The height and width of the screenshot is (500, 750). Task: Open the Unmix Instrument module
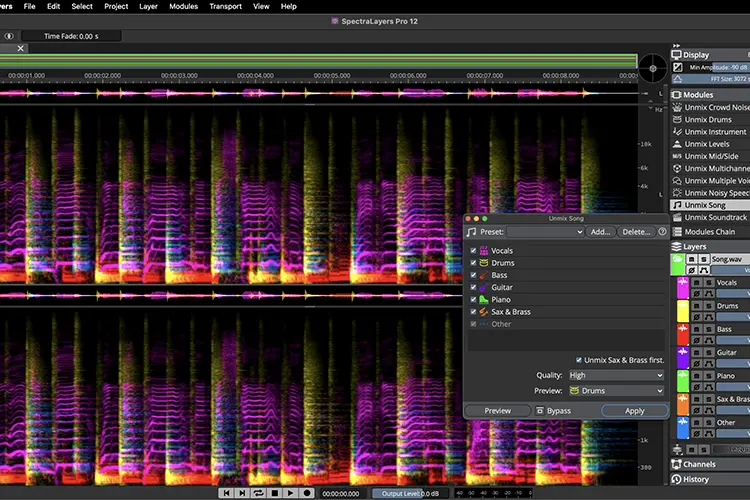tap(711, 132)
